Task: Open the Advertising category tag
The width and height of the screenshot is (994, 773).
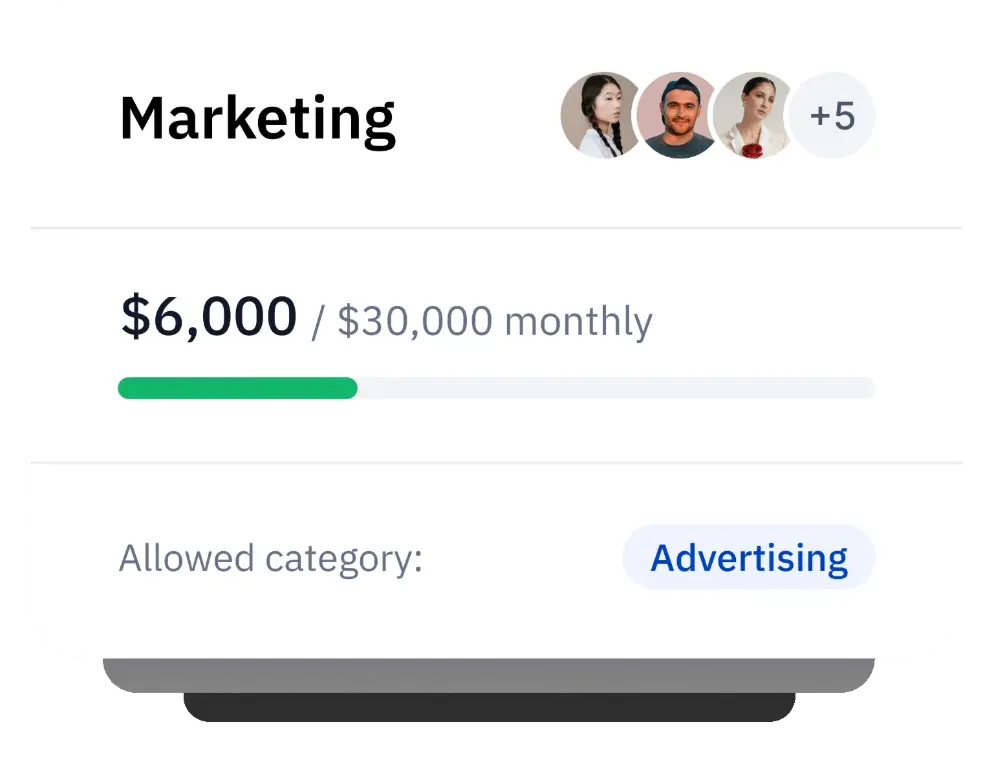Action: (x=749, y=557)
